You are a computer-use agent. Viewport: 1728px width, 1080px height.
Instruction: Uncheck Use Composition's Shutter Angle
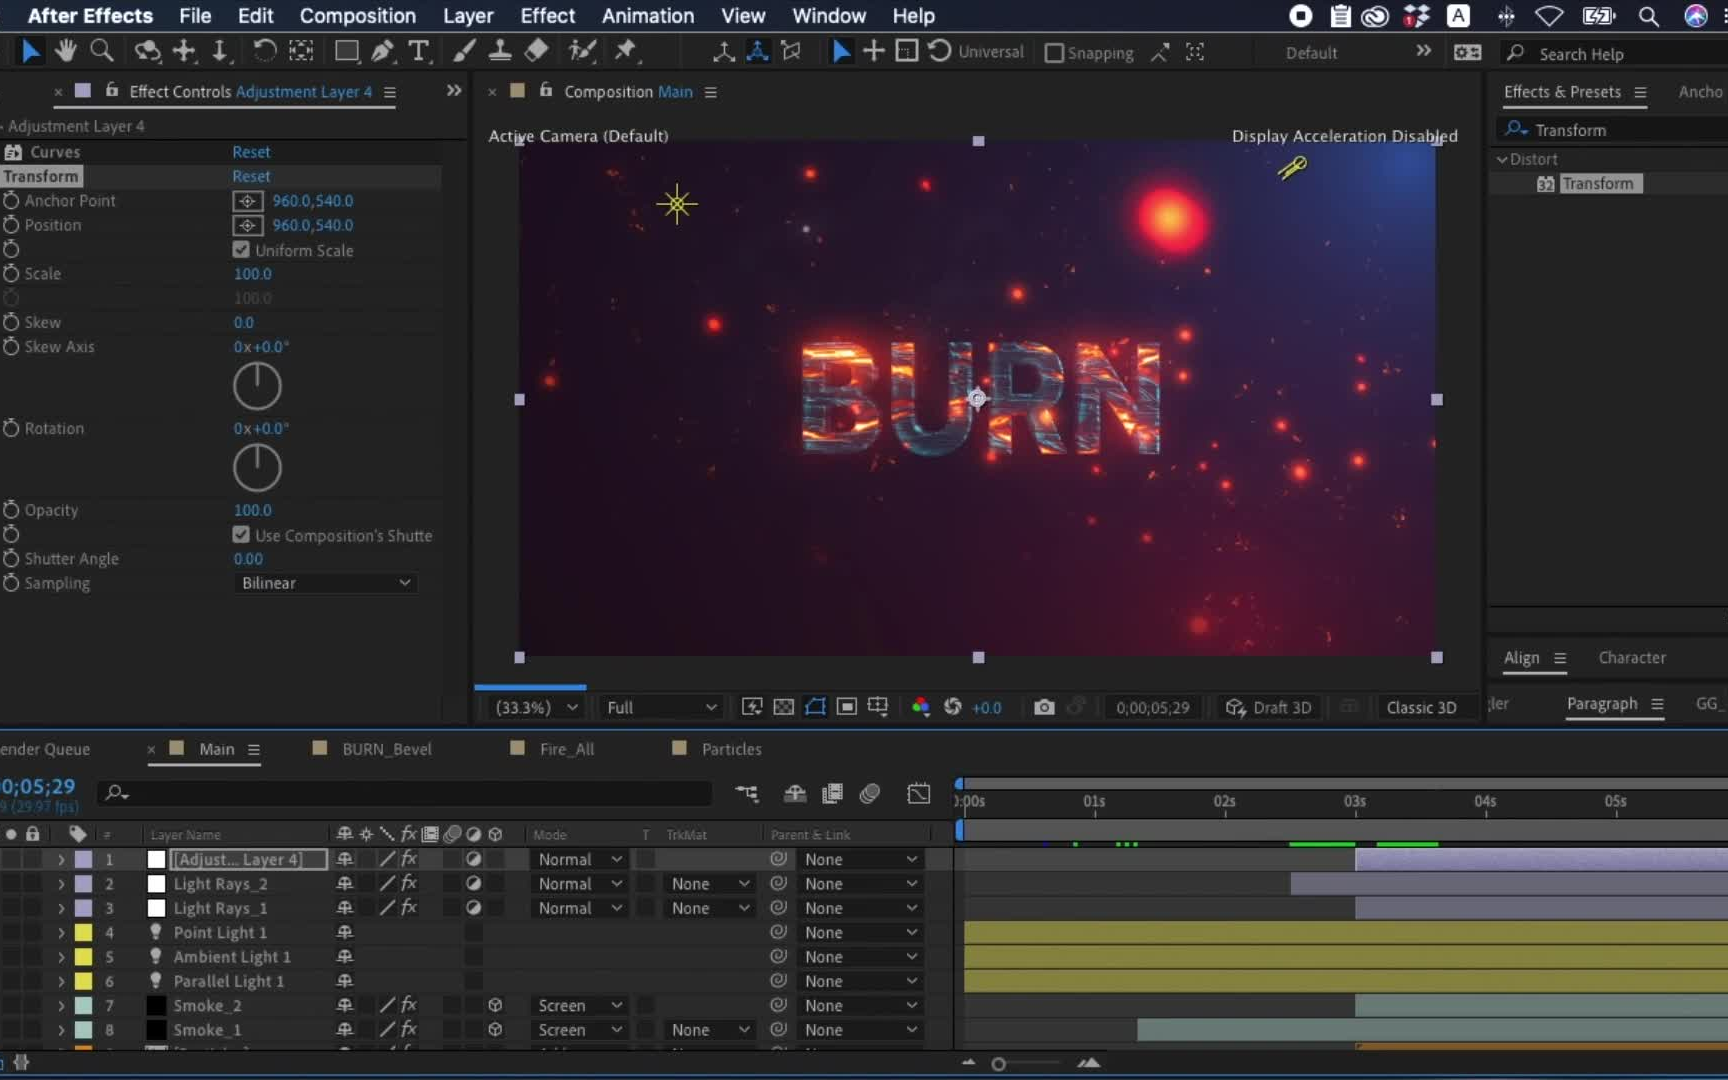tap(241, 535)
